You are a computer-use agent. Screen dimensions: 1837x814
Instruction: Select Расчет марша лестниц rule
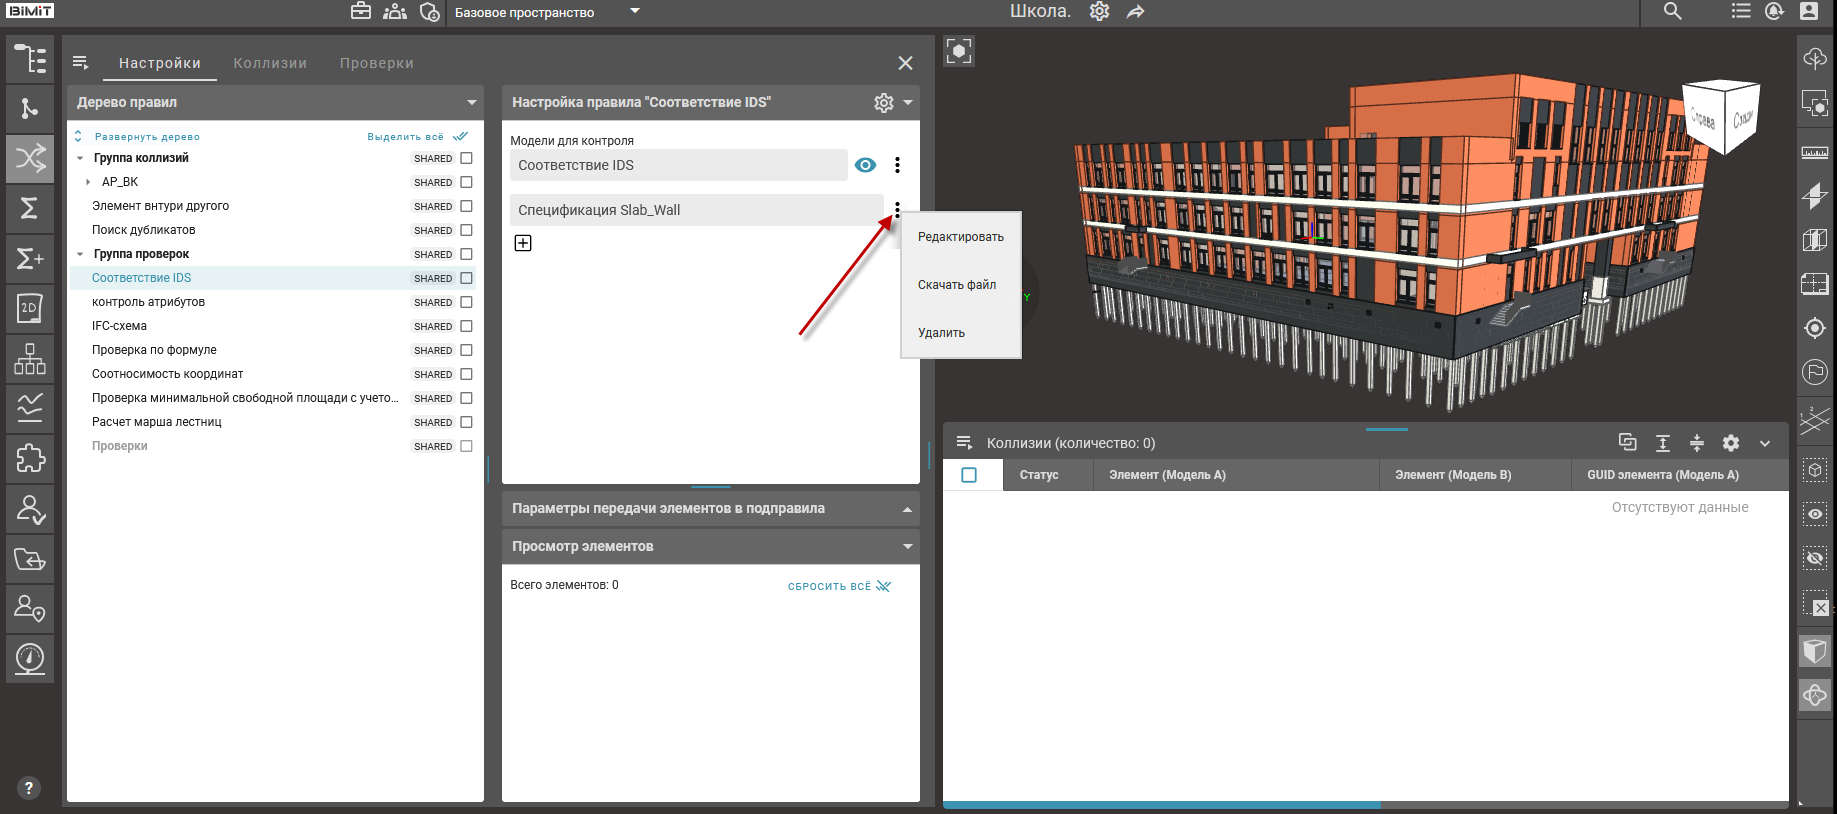coord(157,422)
